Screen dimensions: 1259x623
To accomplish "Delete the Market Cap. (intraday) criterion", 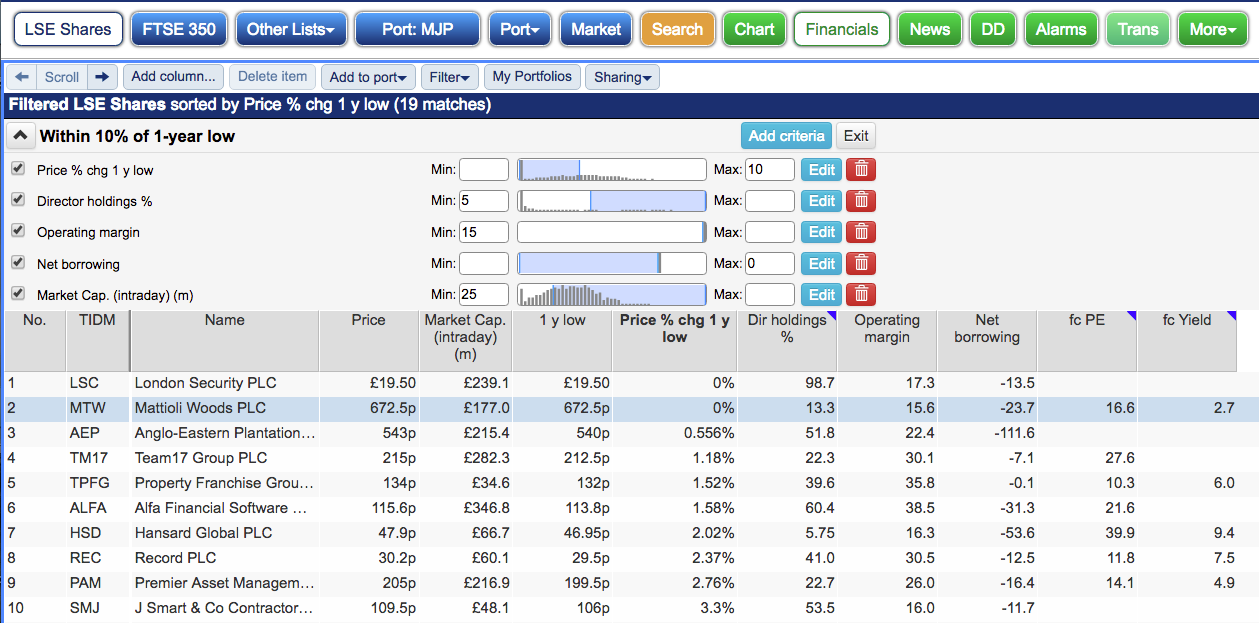I will (x=860, y=295).
